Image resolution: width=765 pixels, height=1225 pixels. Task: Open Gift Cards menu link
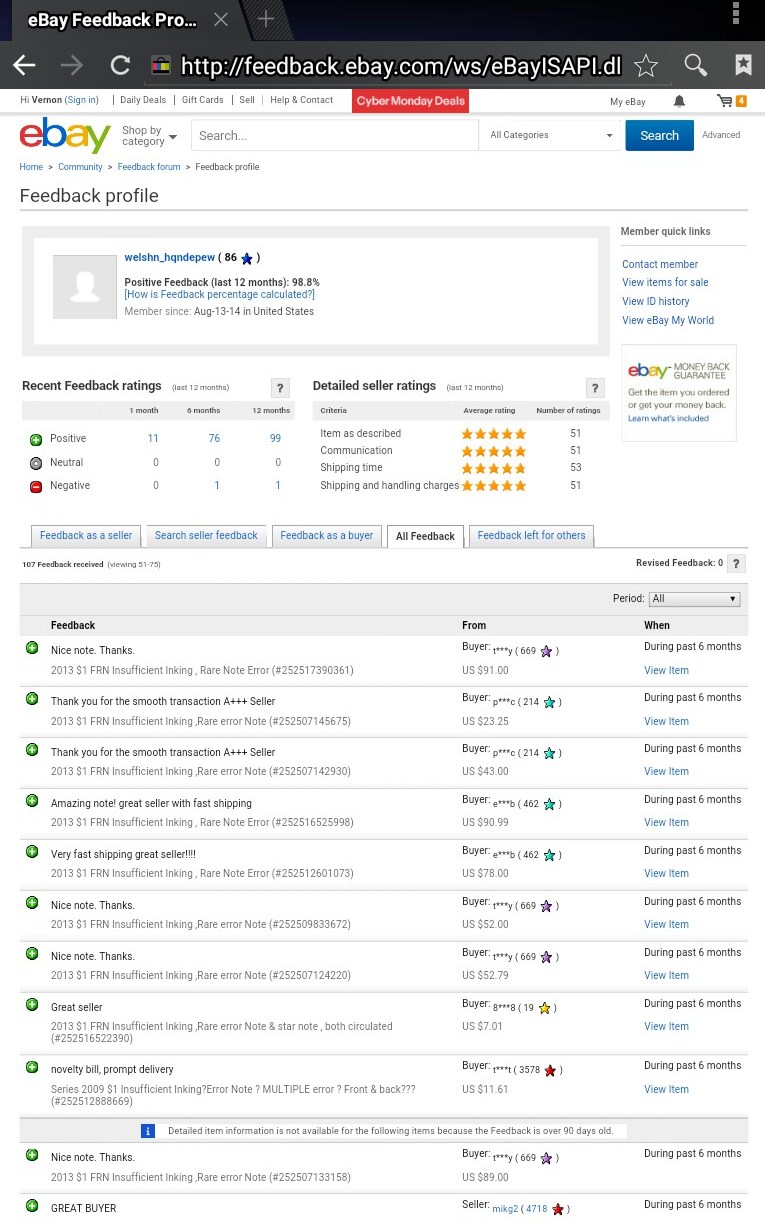(x=203, y=100)
